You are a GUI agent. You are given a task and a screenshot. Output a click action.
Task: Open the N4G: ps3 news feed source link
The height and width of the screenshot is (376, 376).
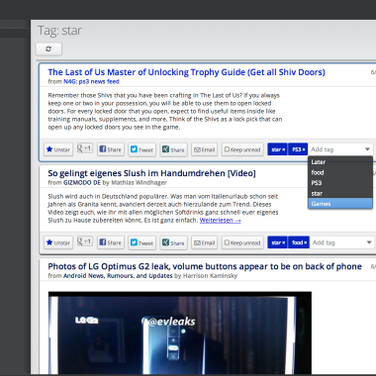point(91,82)
